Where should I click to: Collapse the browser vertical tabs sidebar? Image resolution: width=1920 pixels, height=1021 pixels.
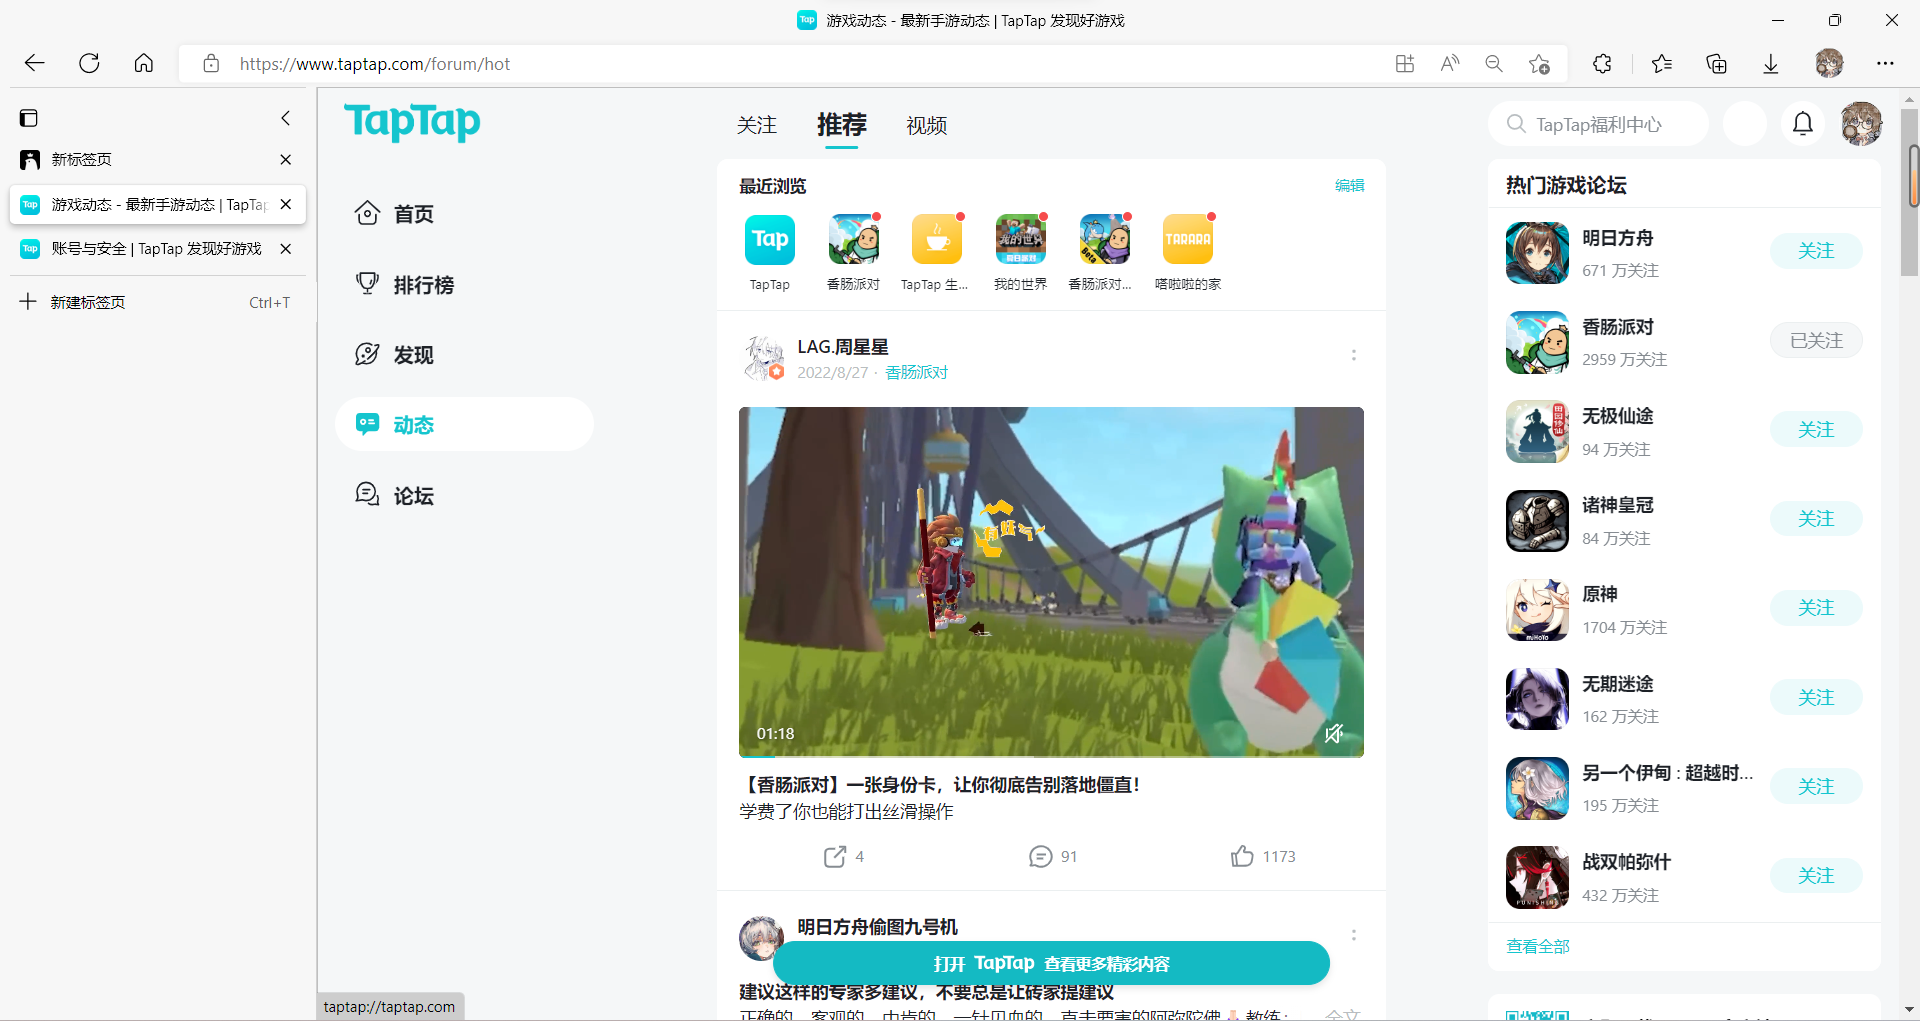tap(286, 118)
